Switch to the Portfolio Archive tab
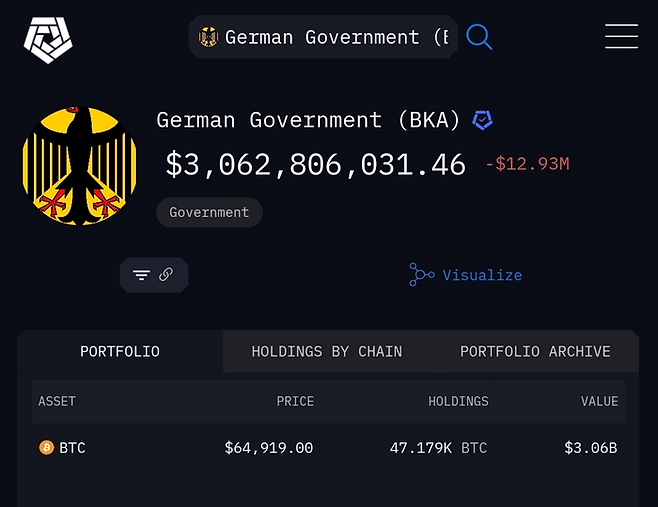Image resolution: width=658 pixels, height=507 pixels. coord(535,351)
